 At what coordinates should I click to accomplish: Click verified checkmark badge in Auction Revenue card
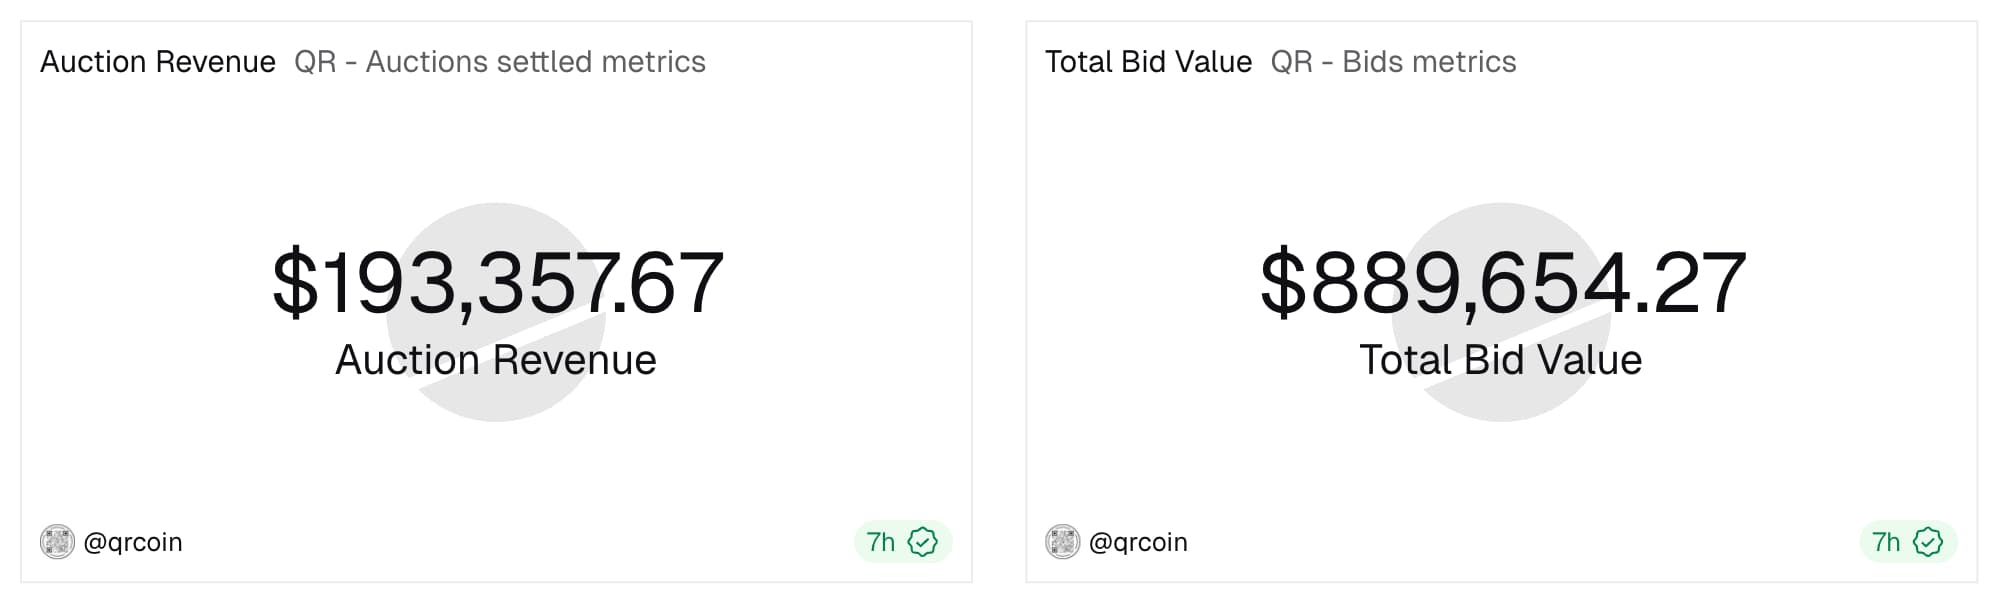coord(922,542)
